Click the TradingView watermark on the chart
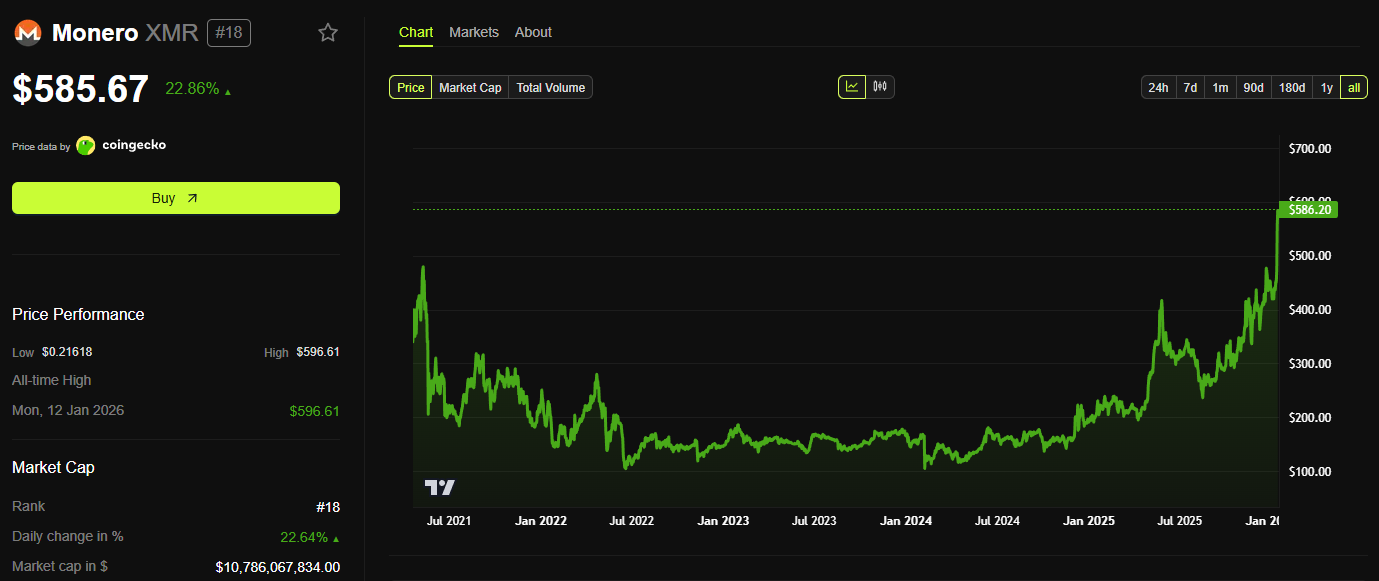 point(440,487)
